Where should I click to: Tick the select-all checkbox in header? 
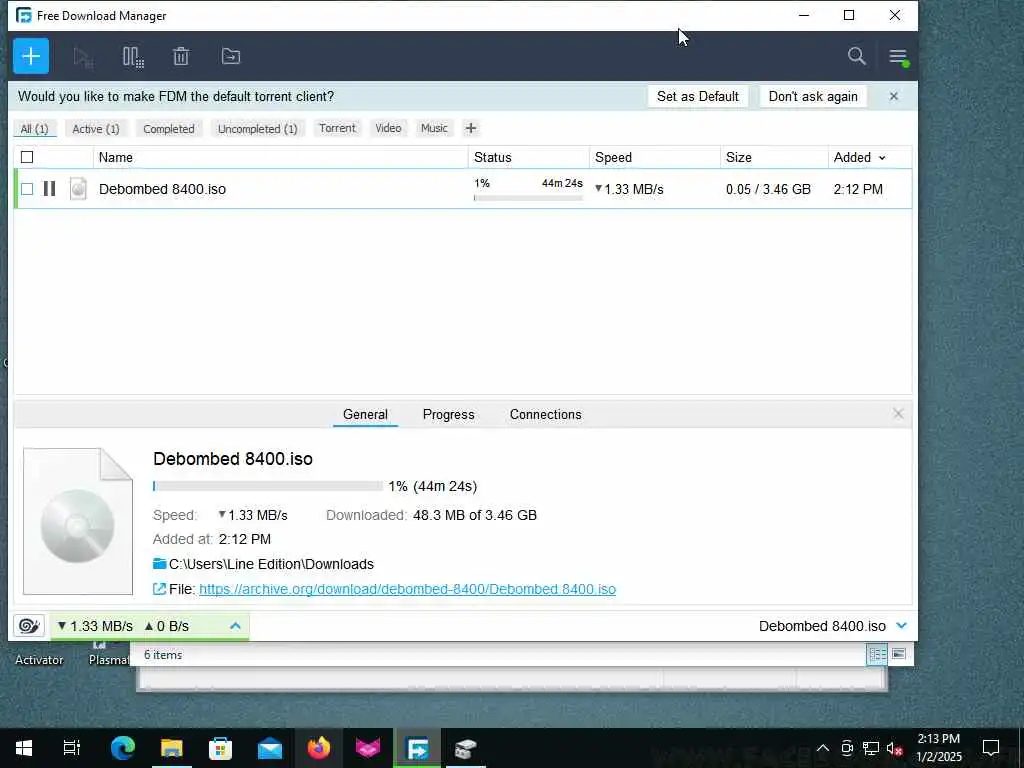[27, 157]
